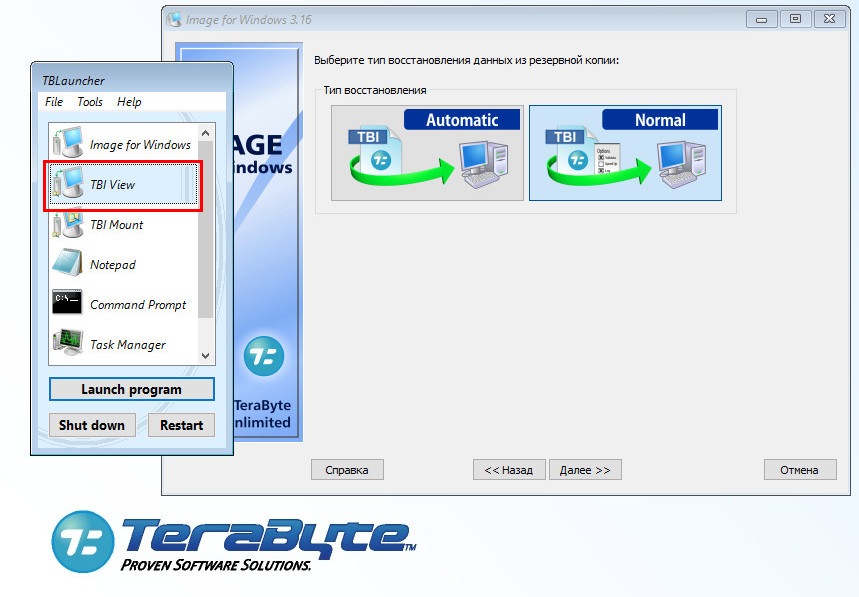Viewport: 859px width, 597px height.
Task: Cancel the wizard with Отмена
Action: (x=800, y=470)
